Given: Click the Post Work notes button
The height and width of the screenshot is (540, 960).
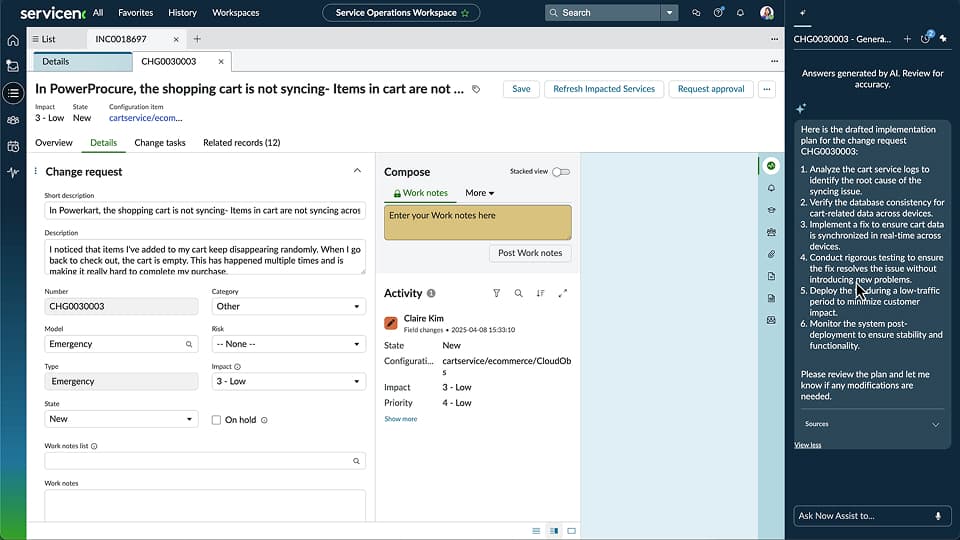Looking at the screenshot, I should (x=530, y=253).
